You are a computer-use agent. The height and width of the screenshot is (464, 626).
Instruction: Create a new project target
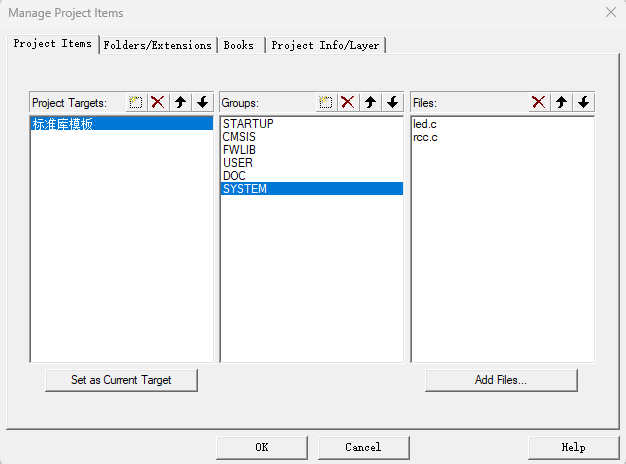pos(136,103)
